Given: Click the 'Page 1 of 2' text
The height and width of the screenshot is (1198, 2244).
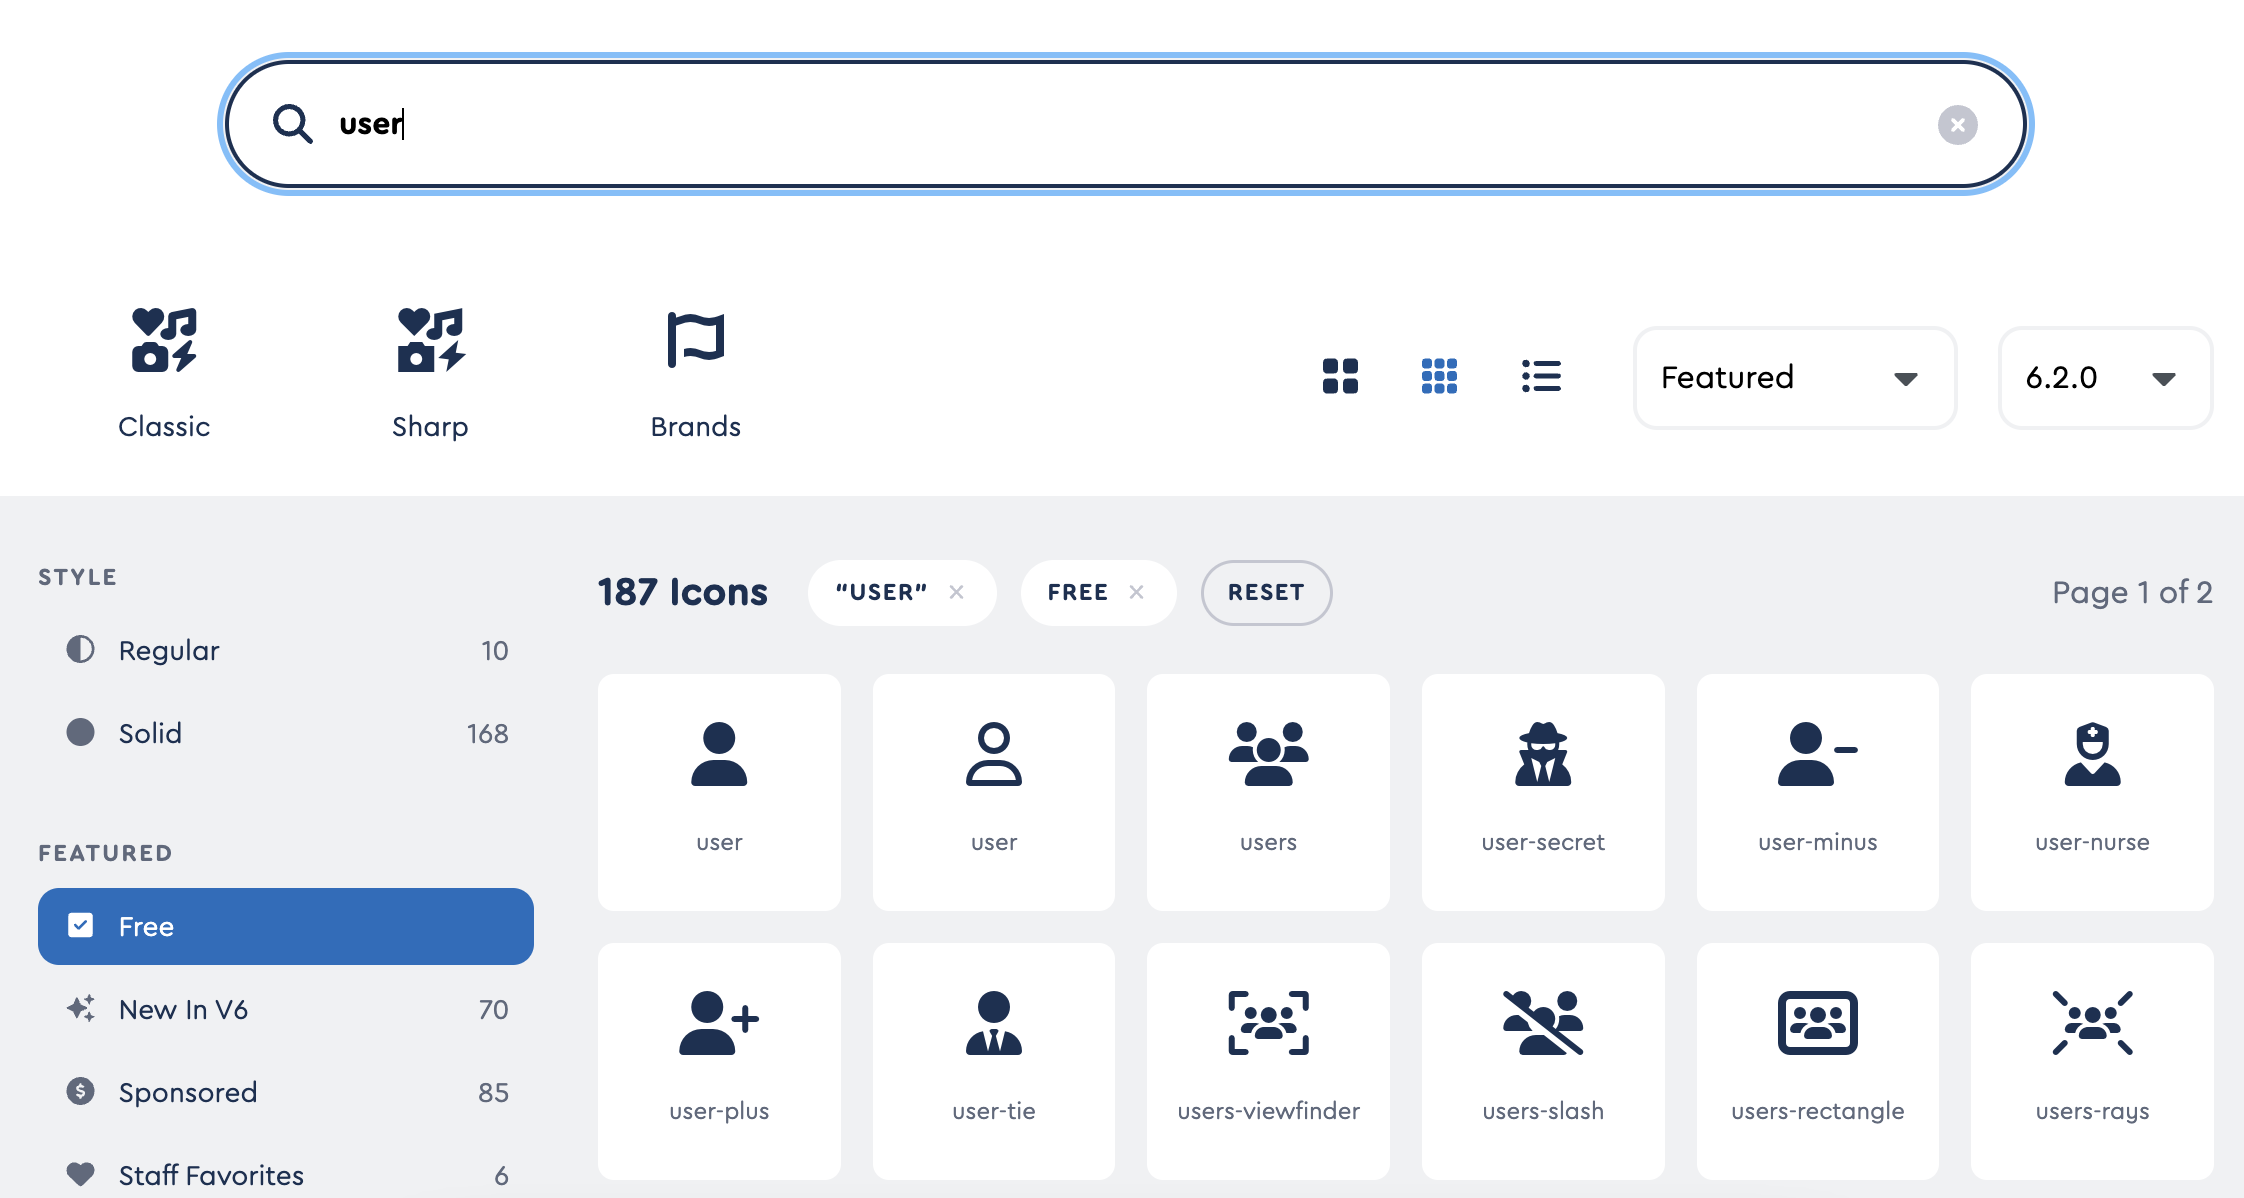Looking at the screenshot, I should [2132, 592].
